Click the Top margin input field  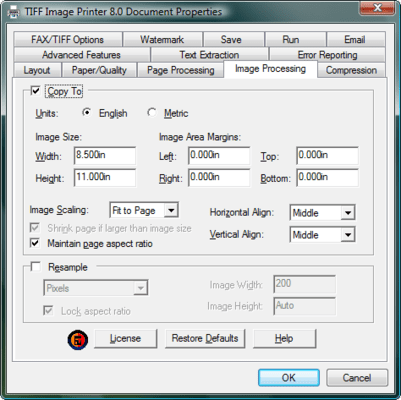point(327,155)
